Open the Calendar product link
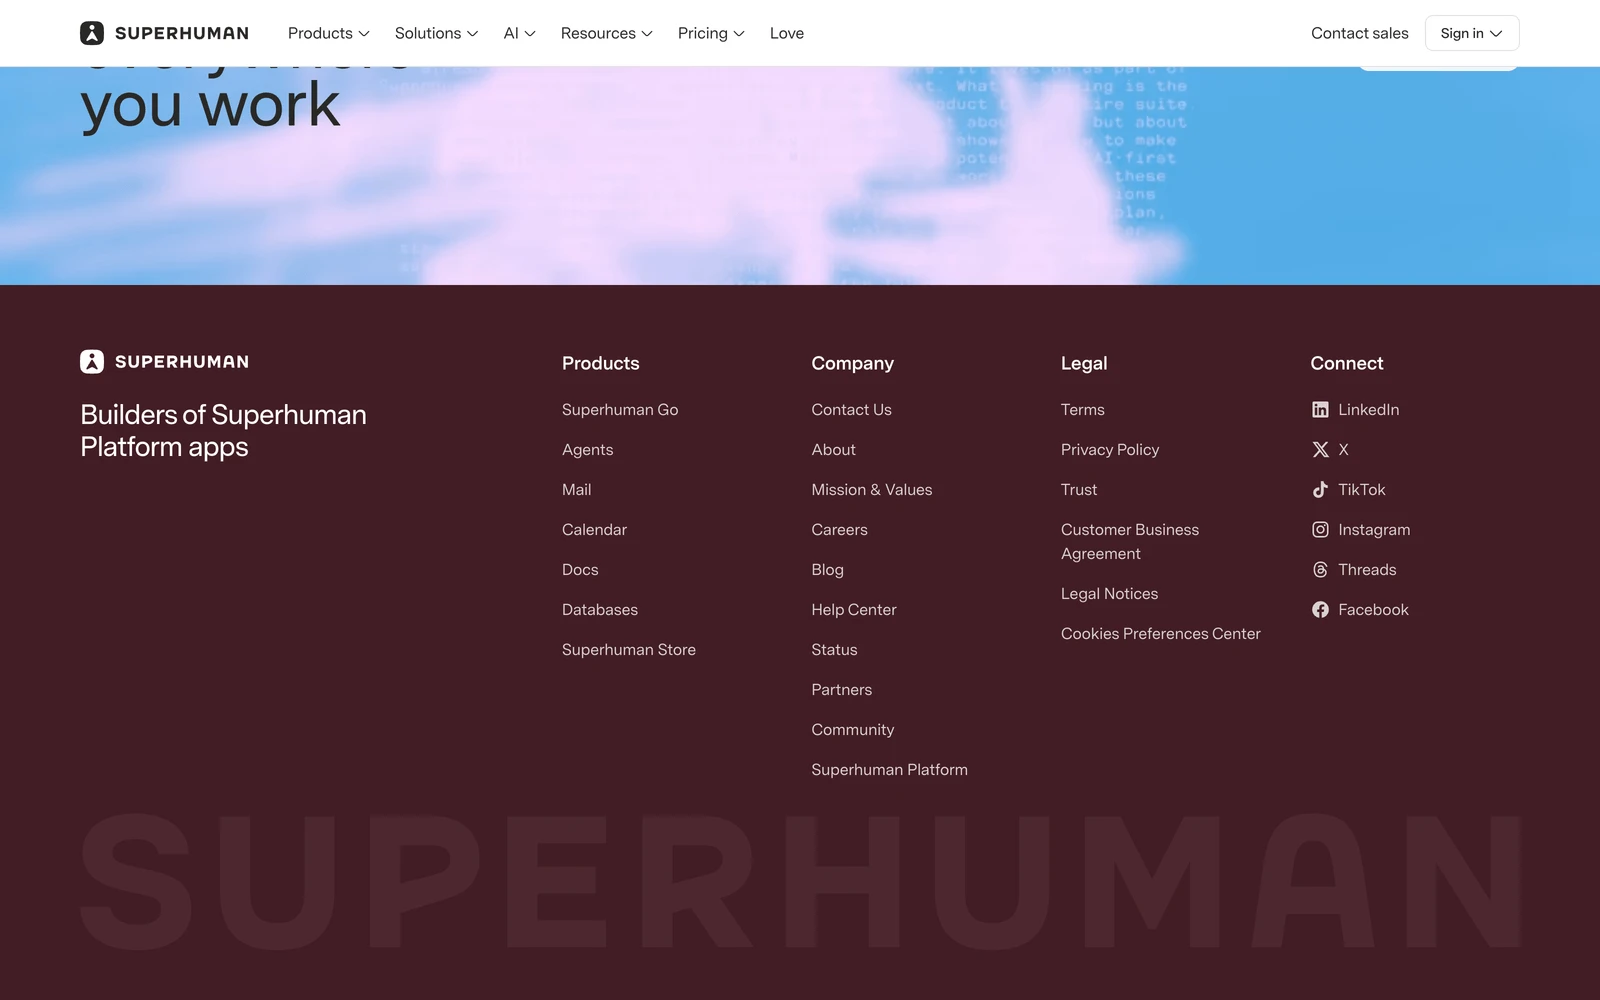This screenshot has width=1600, height=1000. (x=595, y=530)
